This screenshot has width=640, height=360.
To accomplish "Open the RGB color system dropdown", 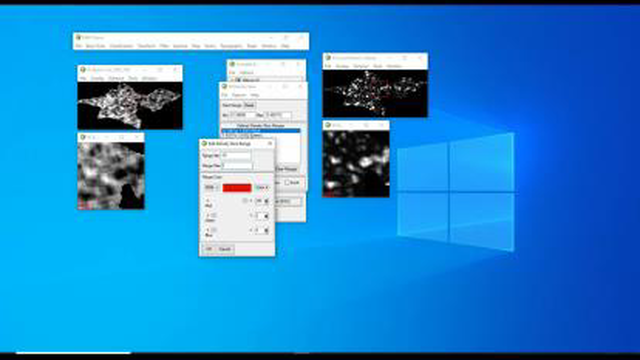I will 211,187.
